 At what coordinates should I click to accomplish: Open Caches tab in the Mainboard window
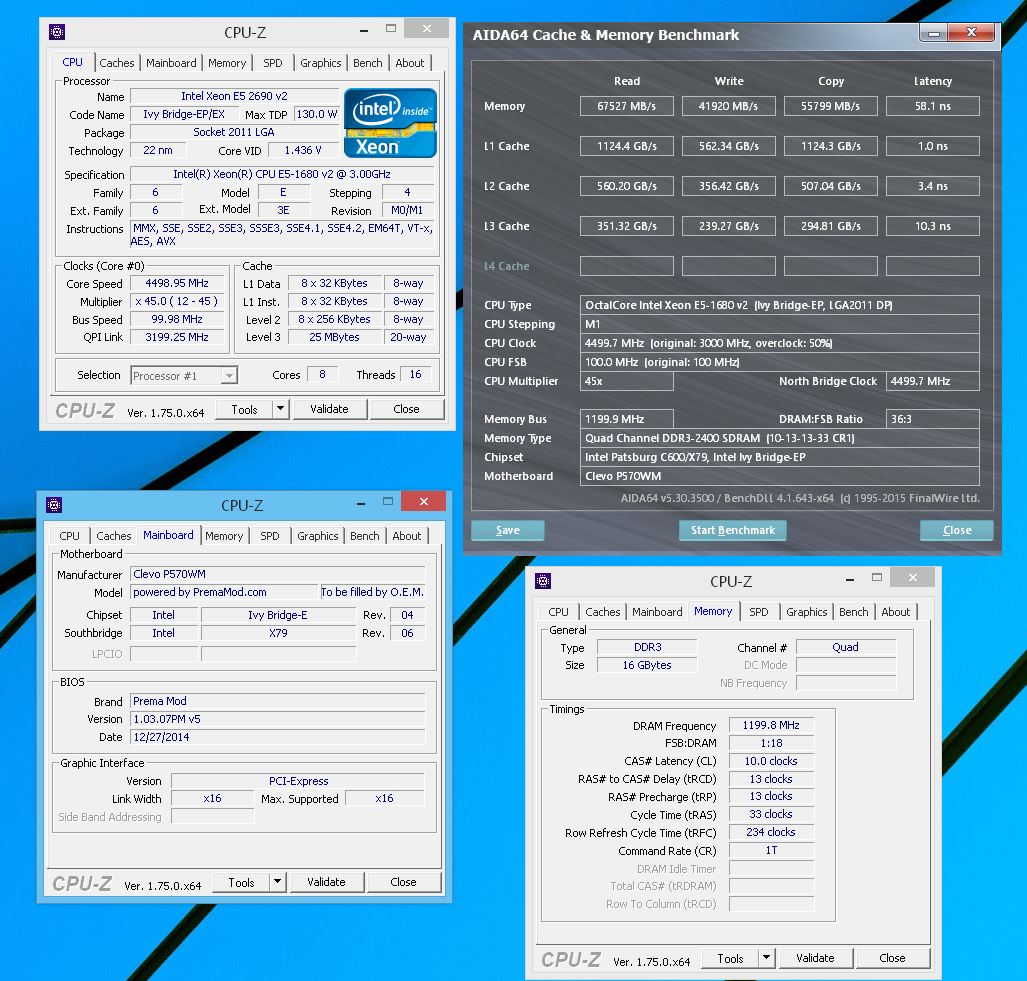(114, 536)
